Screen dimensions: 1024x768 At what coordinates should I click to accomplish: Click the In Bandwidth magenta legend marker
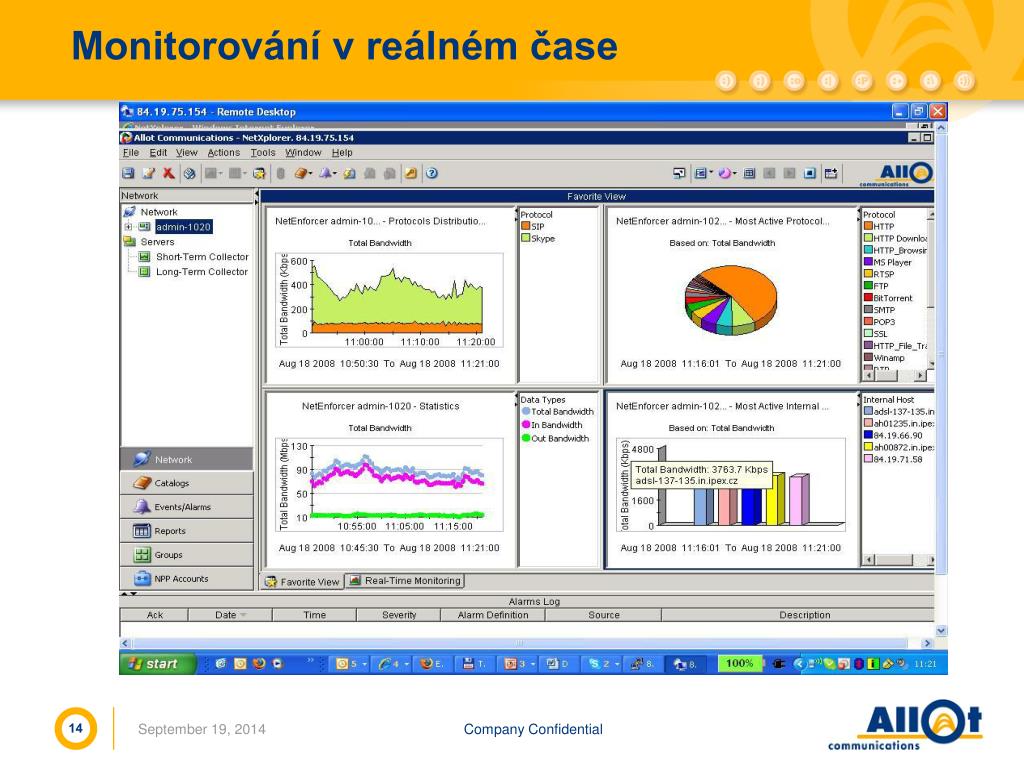tap(526, 424)
